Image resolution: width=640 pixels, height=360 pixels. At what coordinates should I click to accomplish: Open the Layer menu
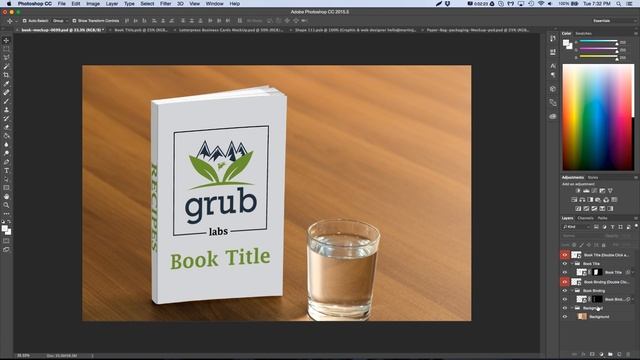click(111, 4)
